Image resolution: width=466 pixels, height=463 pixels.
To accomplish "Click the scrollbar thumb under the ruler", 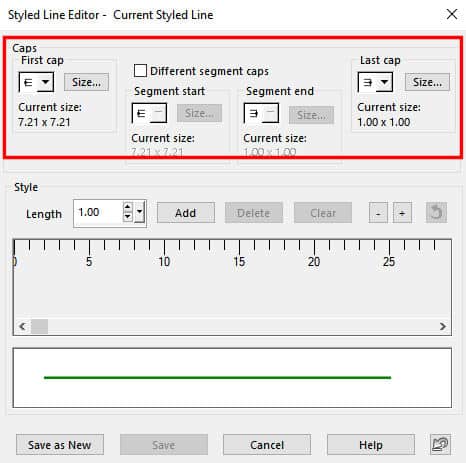I will point(39,326).
